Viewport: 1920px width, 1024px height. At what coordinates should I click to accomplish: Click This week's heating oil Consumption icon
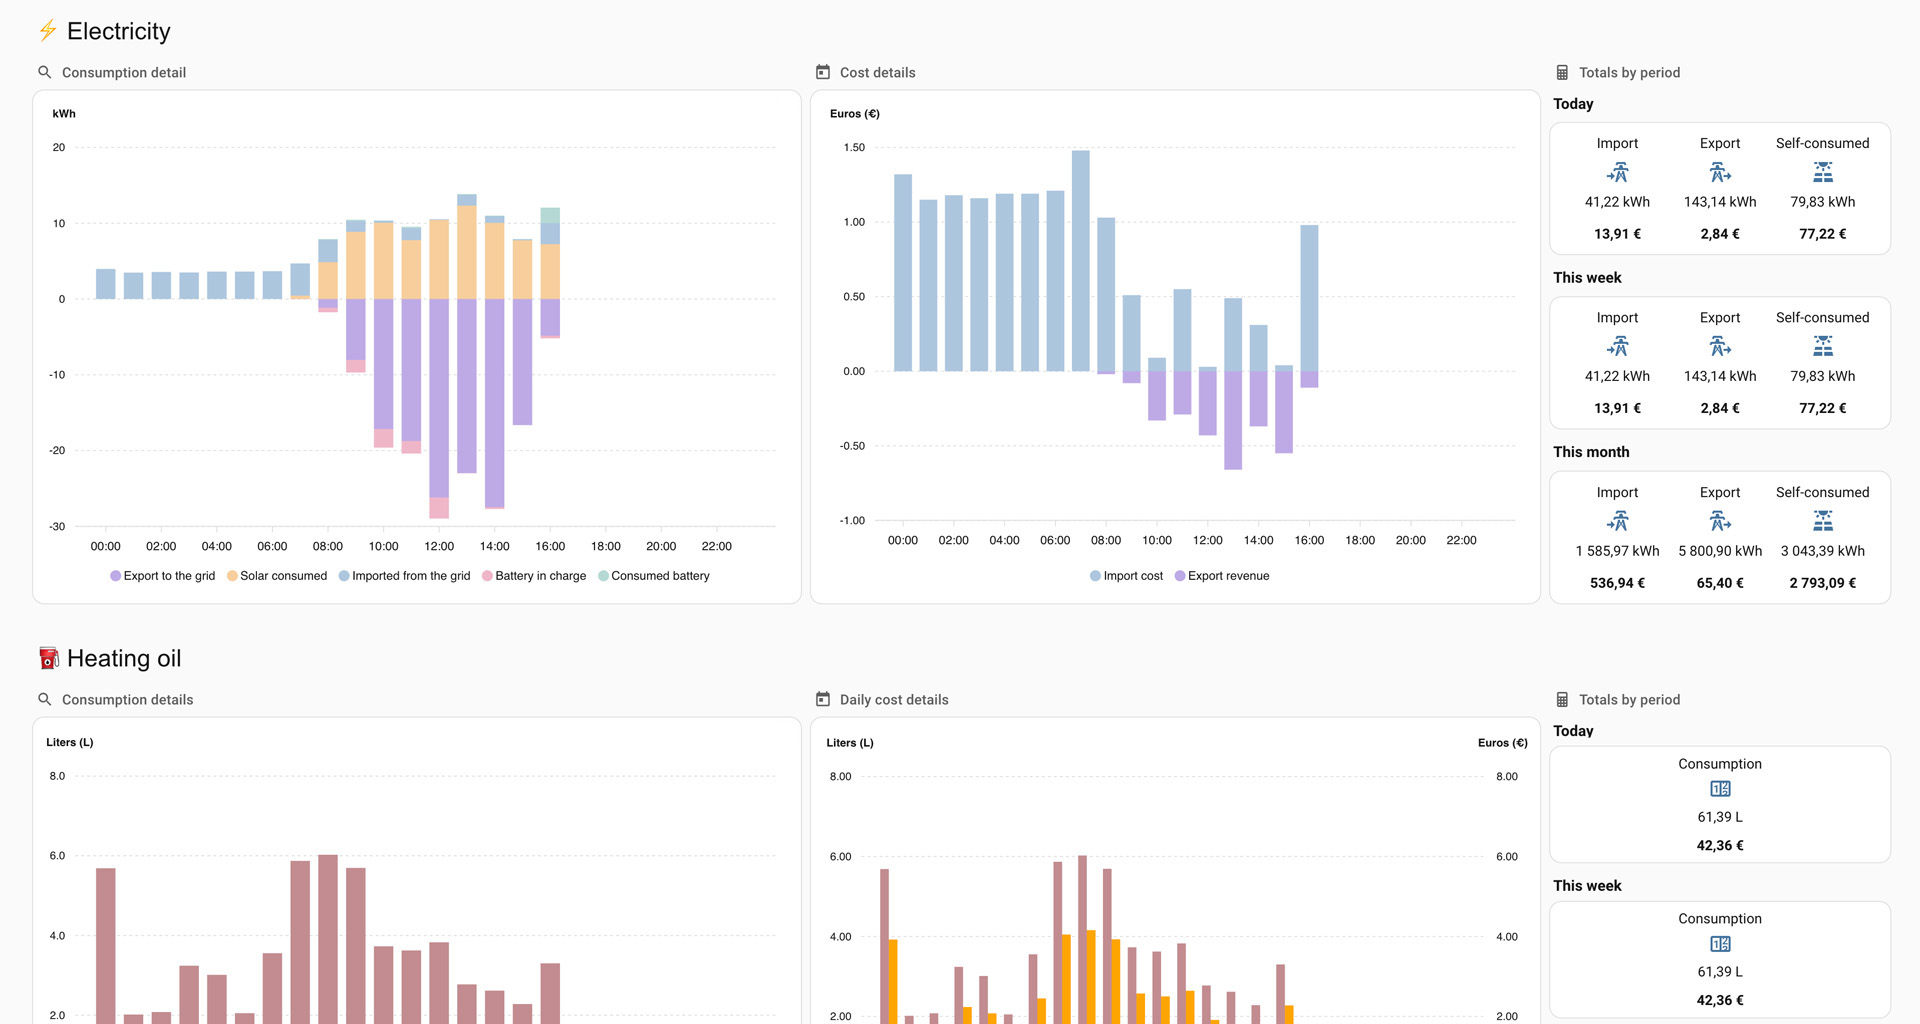click(x=1719, y=944)
